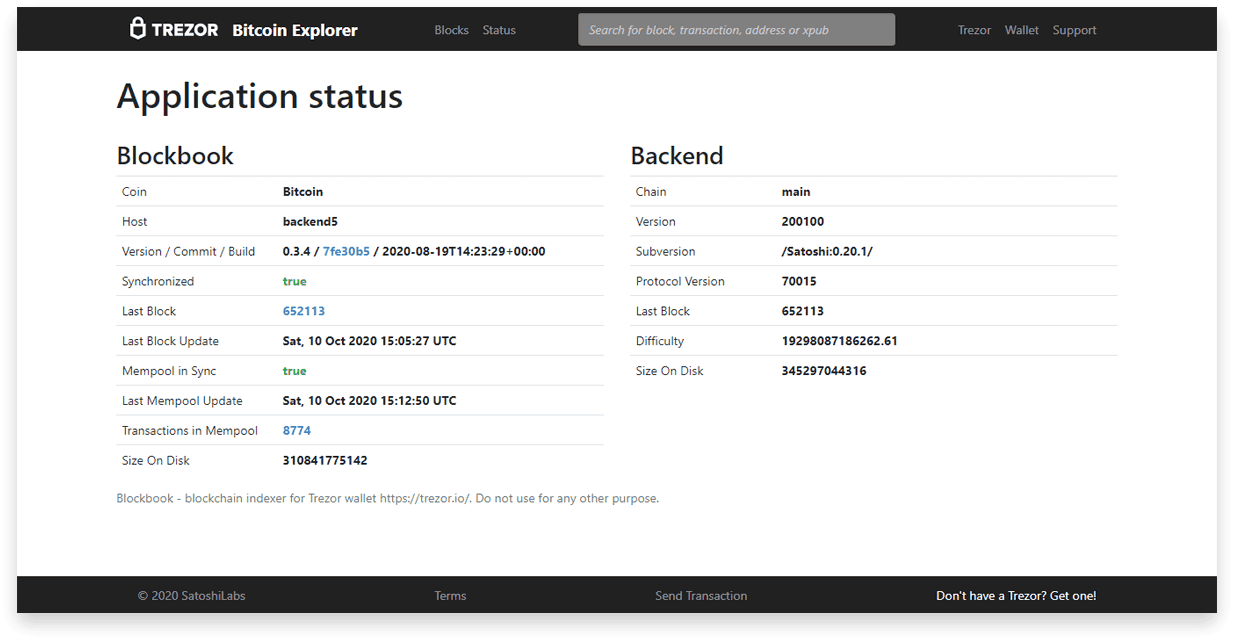Select Subversion value /Satoshi:0.20.1/
The height and width of the screenshot is (640, 1234).
(827, 251)
